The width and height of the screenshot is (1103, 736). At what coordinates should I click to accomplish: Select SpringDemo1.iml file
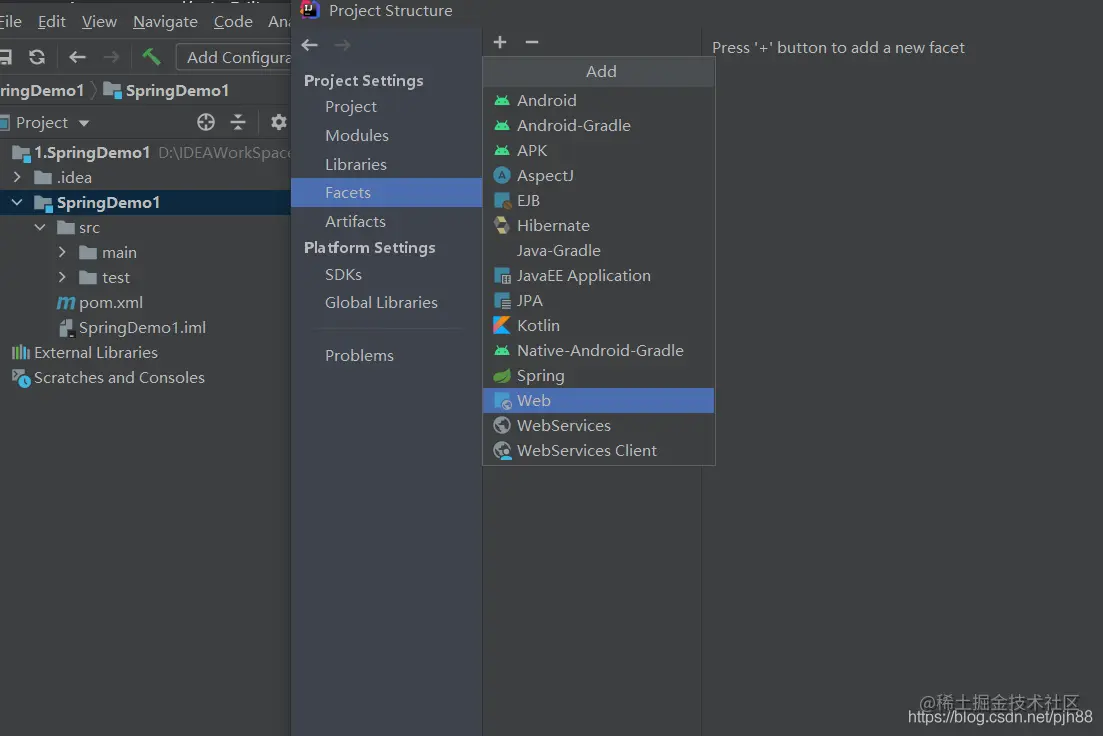pos(132,327)
